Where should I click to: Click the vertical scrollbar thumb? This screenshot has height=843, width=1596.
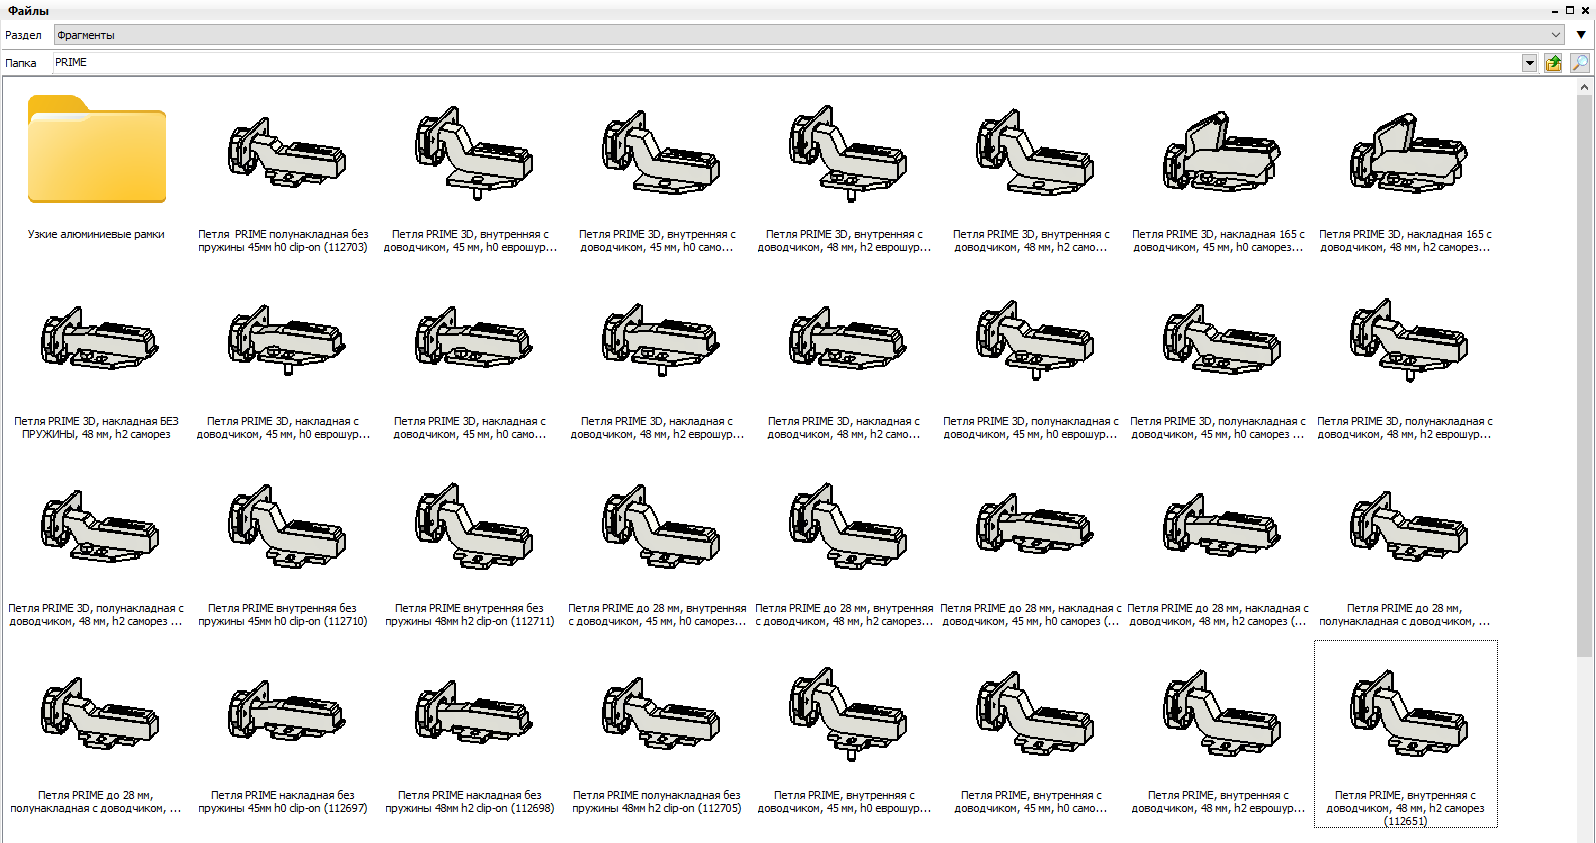(x=1584, y=375)
